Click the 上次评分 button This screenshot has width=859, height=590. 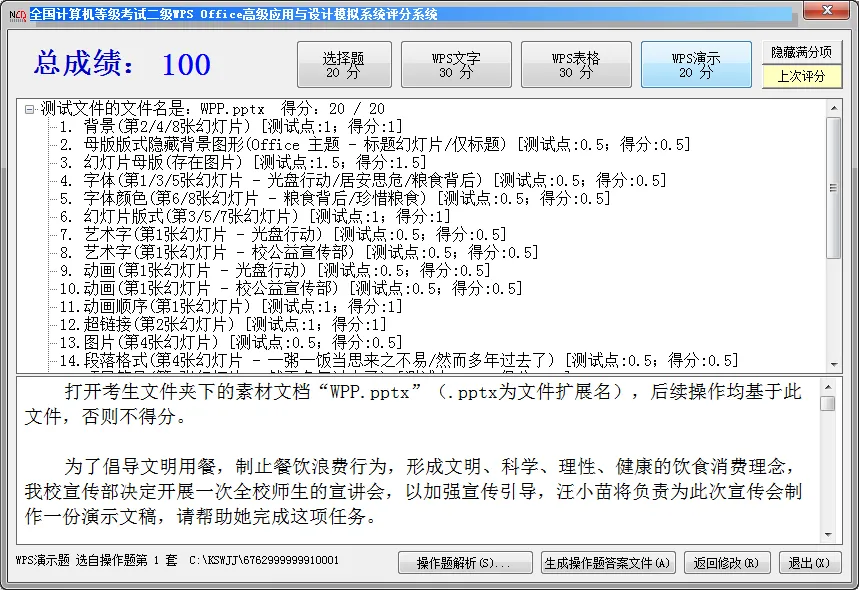(802, 76)
